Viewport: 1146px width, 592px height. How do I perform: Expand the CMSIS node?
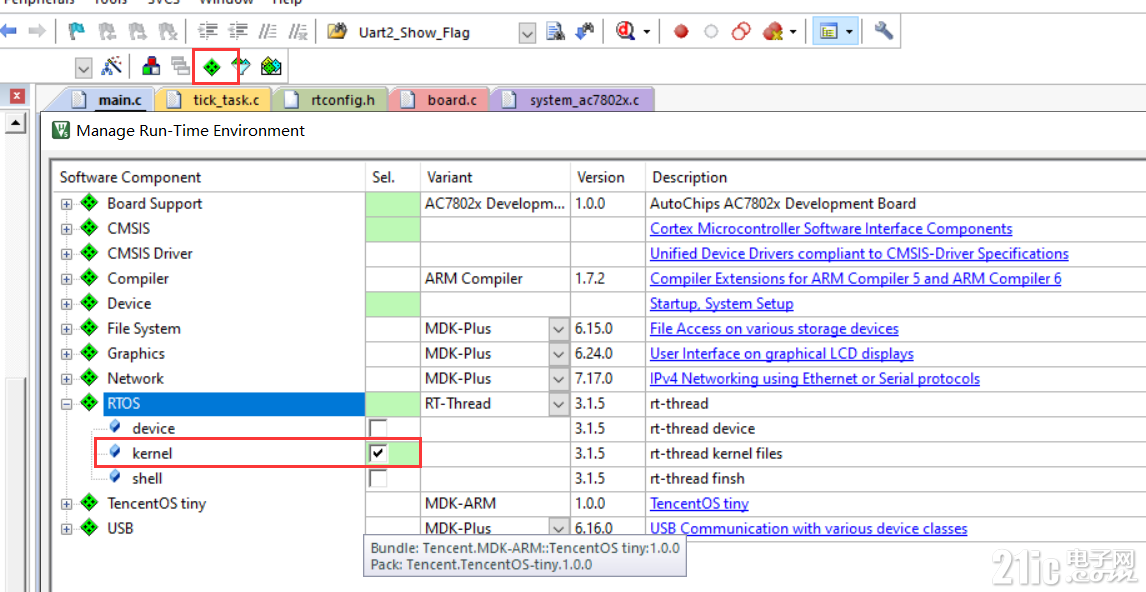[67, 229]
